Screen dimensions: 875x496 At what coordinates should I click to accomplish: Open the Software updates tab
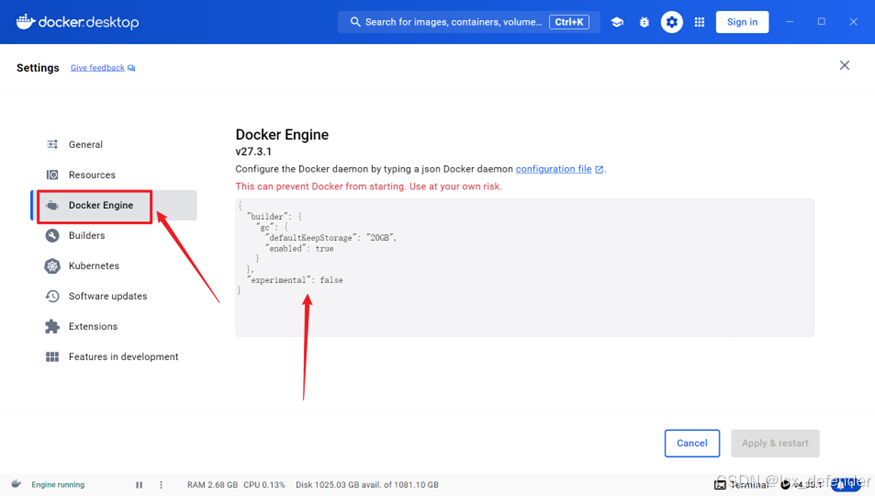(114, 296)
